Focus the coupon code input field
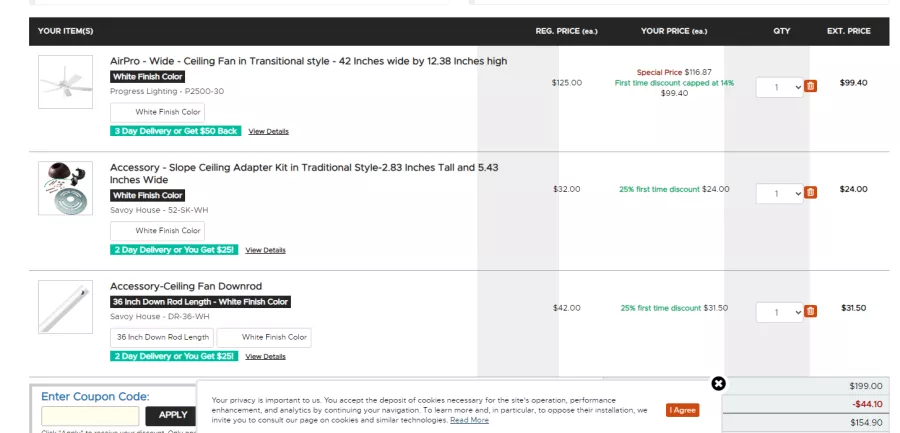The width and height of the screenshot is (900, 433). point(90,416)
